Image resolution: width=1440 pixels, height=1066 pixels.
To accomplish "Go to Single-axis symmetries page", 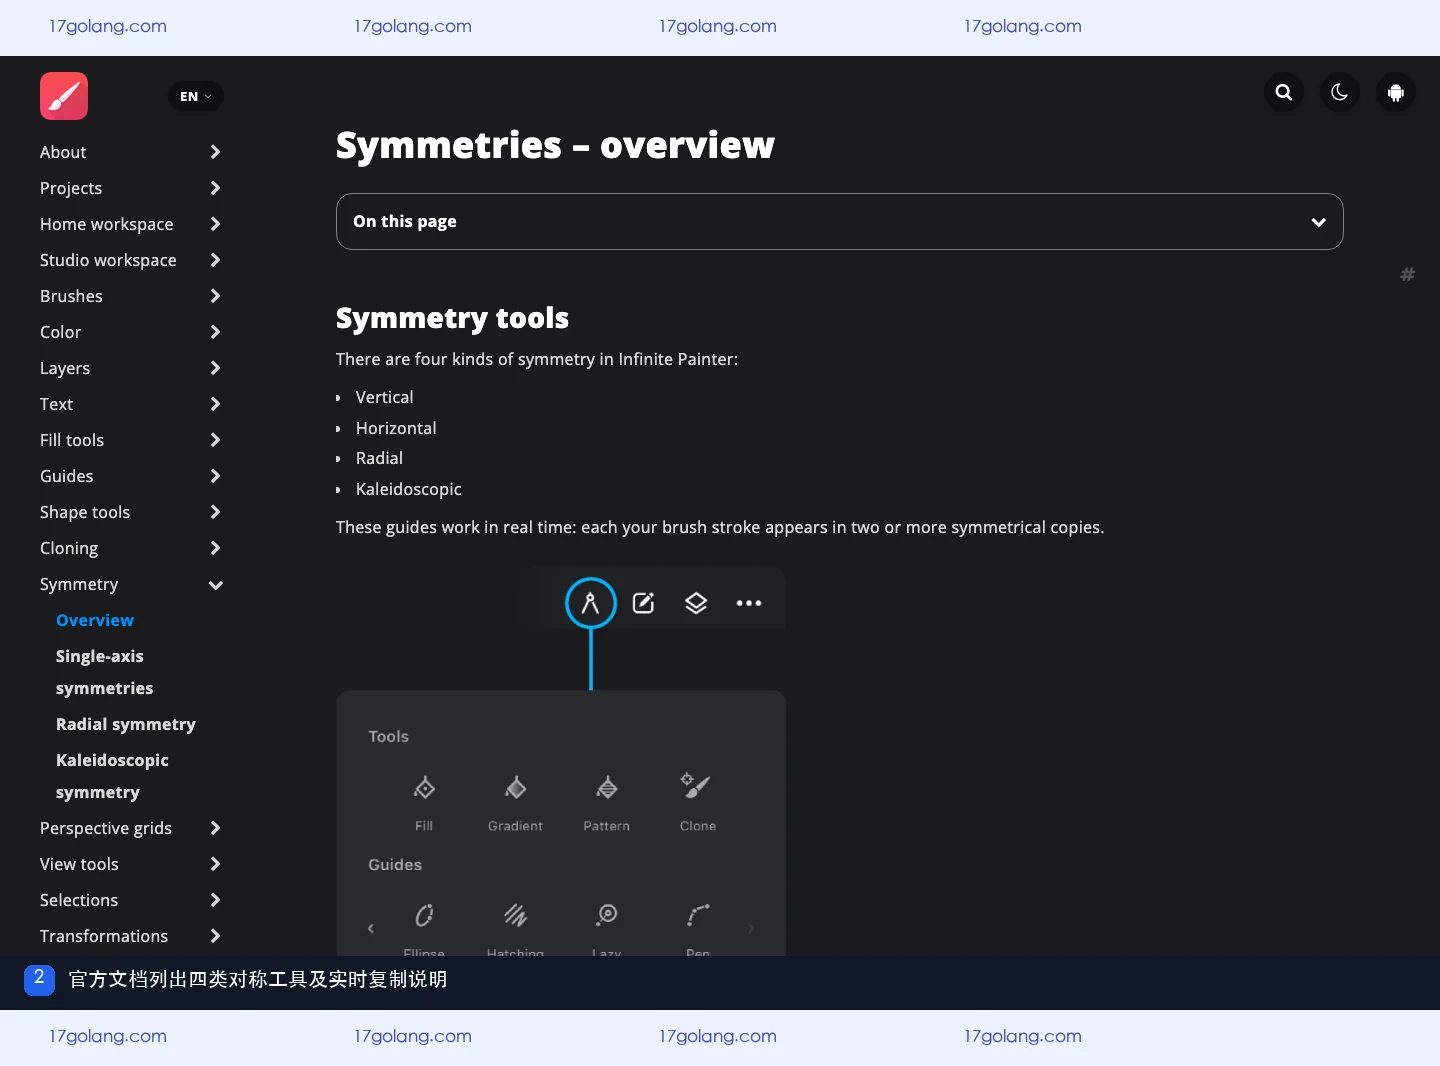I will point(104,672).
